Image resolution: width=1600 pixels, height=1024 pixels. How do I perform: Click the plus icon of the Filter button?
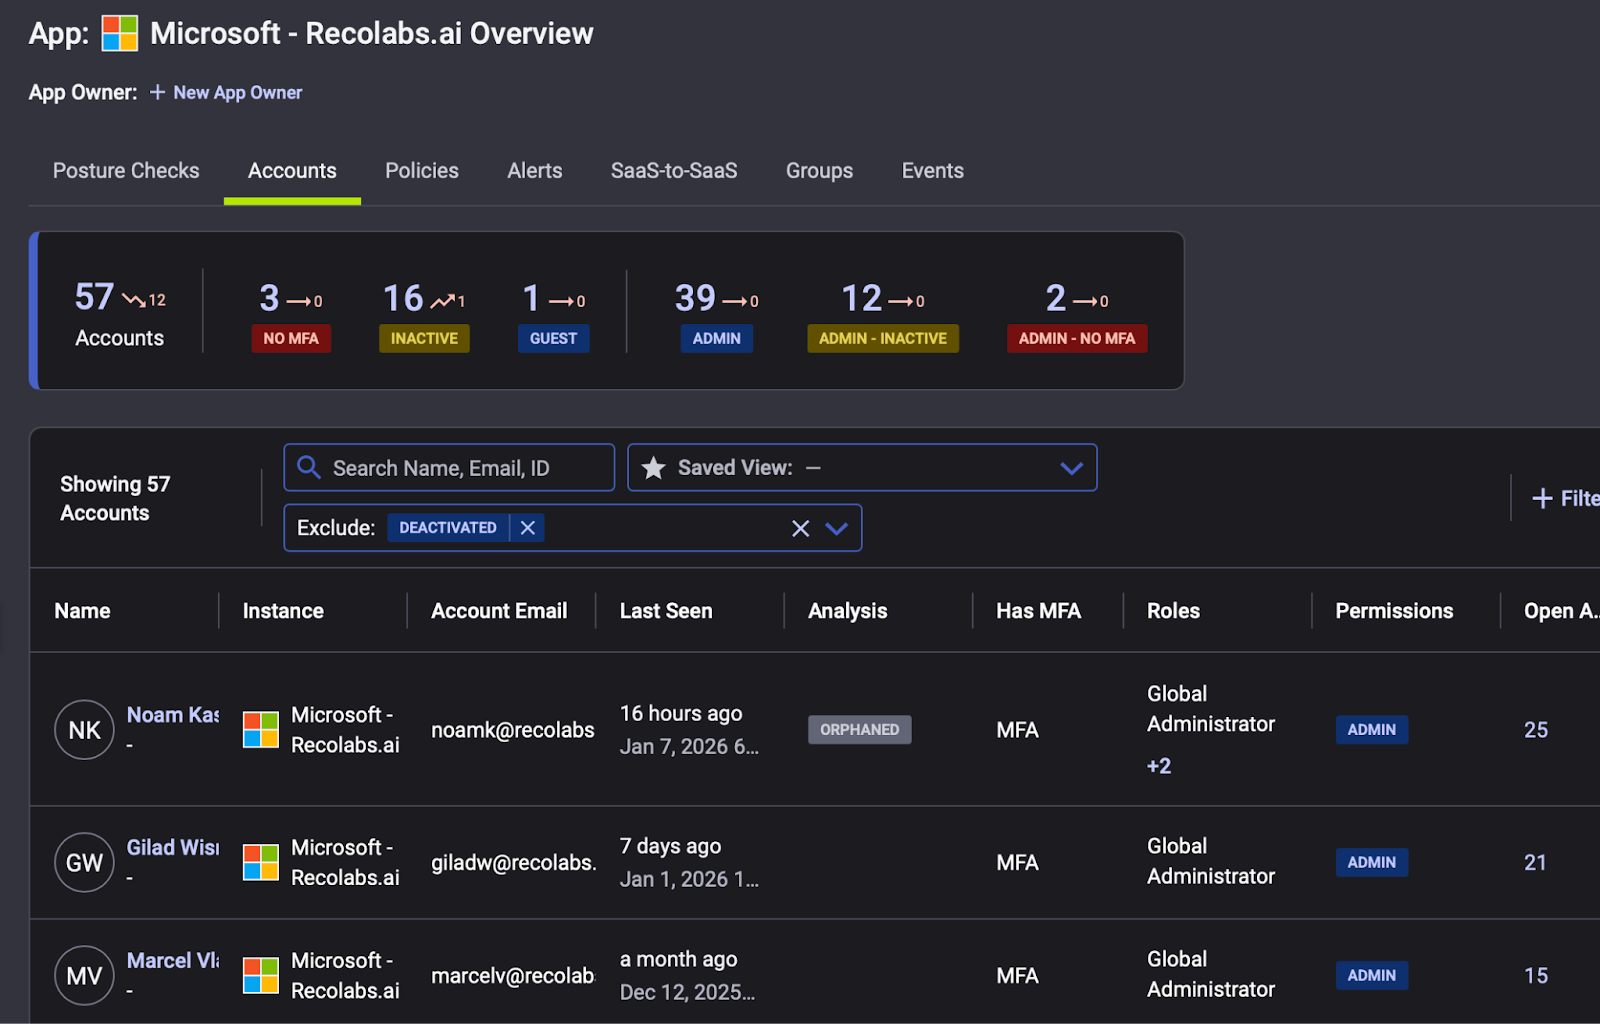click(1542, 498)
